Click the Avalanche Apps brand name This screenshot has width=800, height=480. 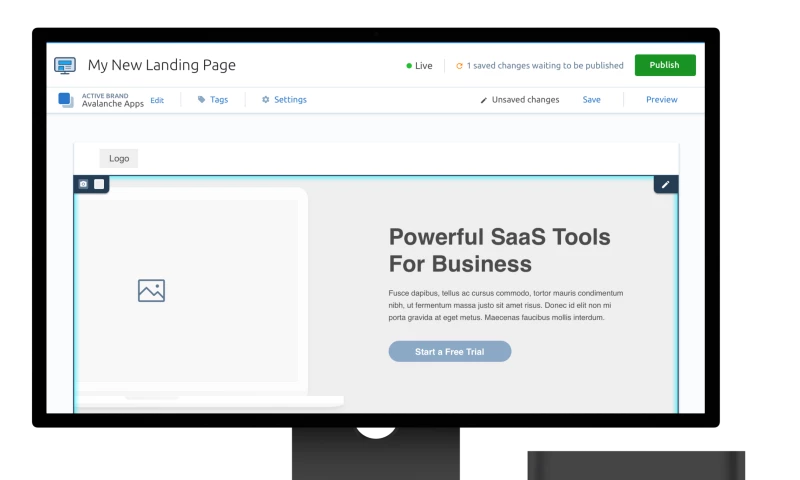tap(113, 104)
